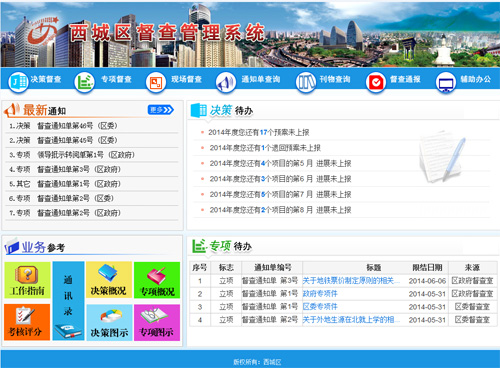Open the 第6月 进展未上报 reminder

pyautogui.click(x=280, y=179)
